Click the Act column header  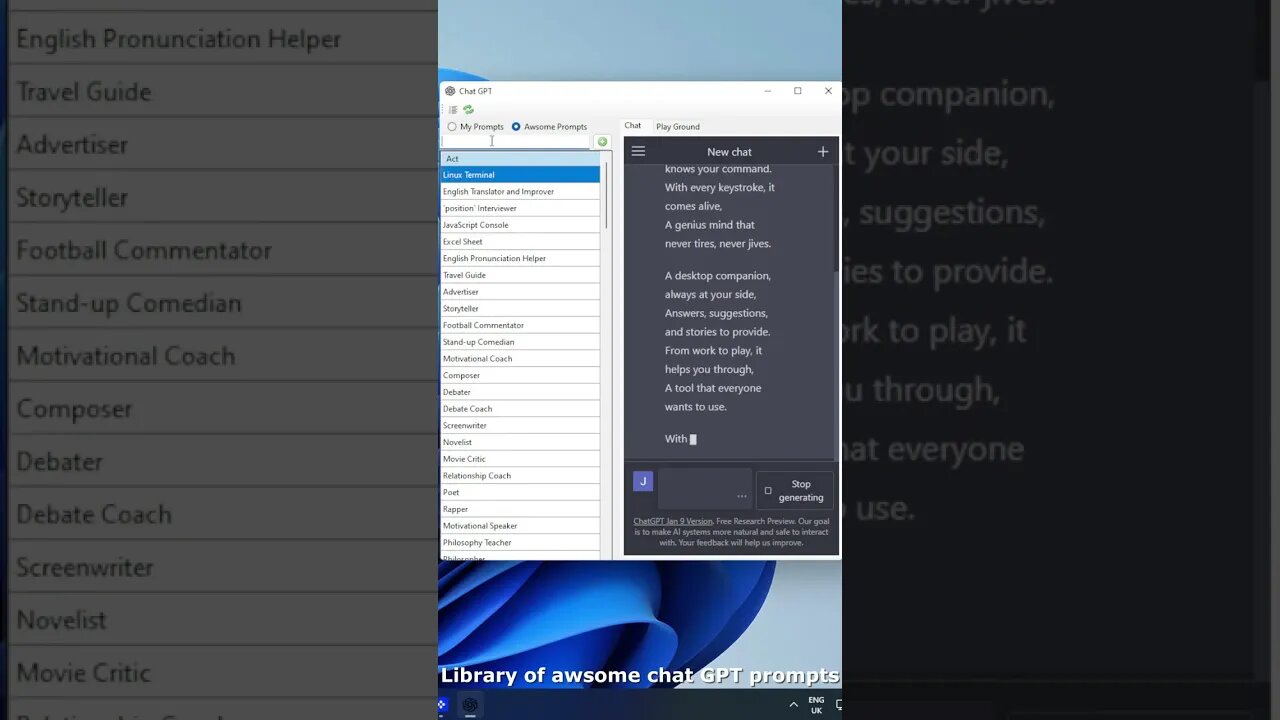[x=520, y=159]
